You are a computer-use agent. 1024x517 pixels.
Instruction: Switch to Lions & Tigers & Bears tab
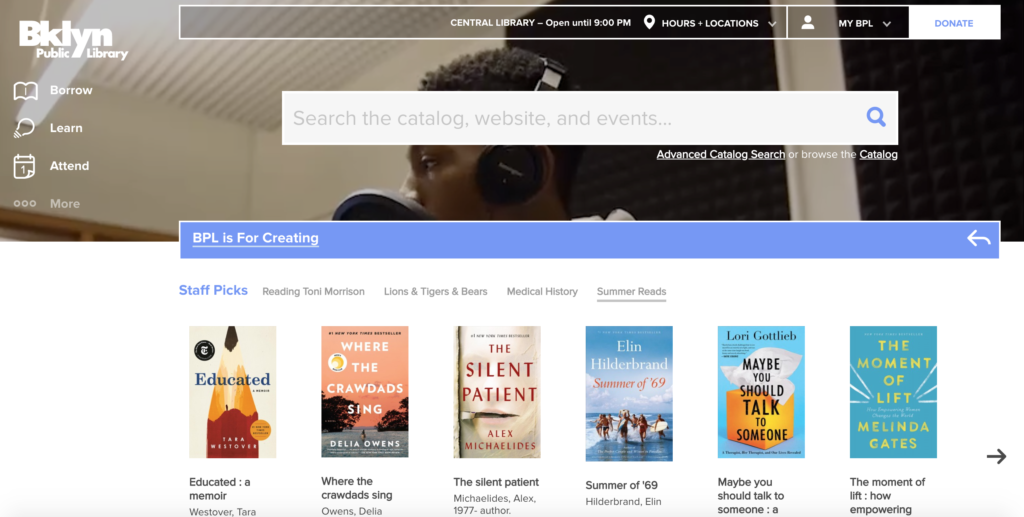(x=436, y=292)
